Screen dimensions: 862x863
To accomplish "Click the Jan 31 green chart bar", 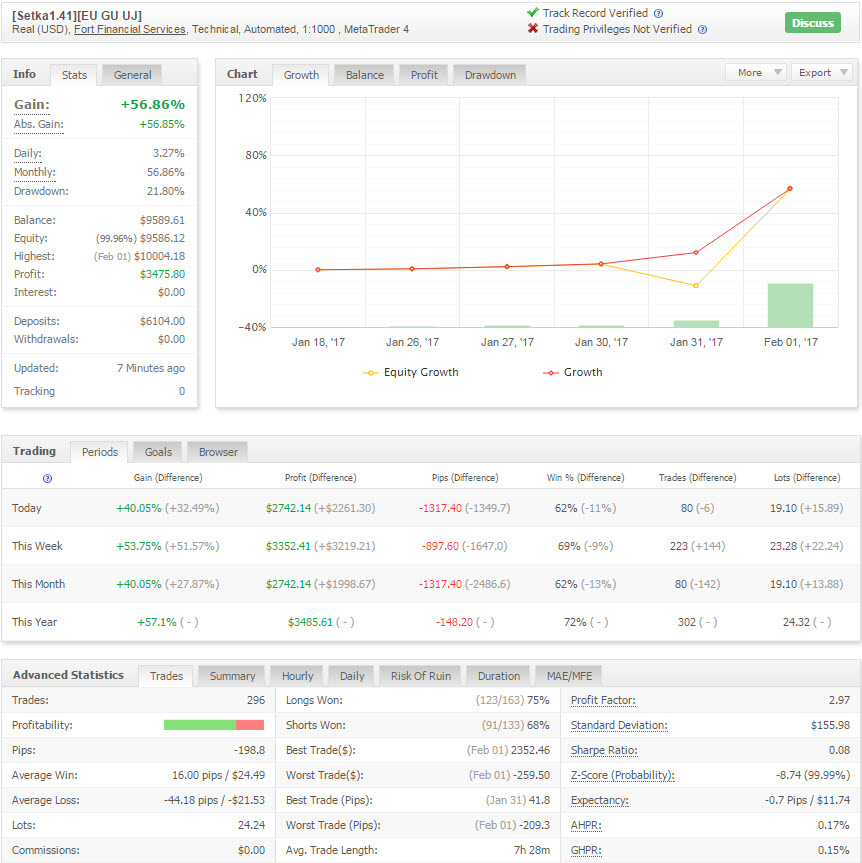I will point(696,324).
